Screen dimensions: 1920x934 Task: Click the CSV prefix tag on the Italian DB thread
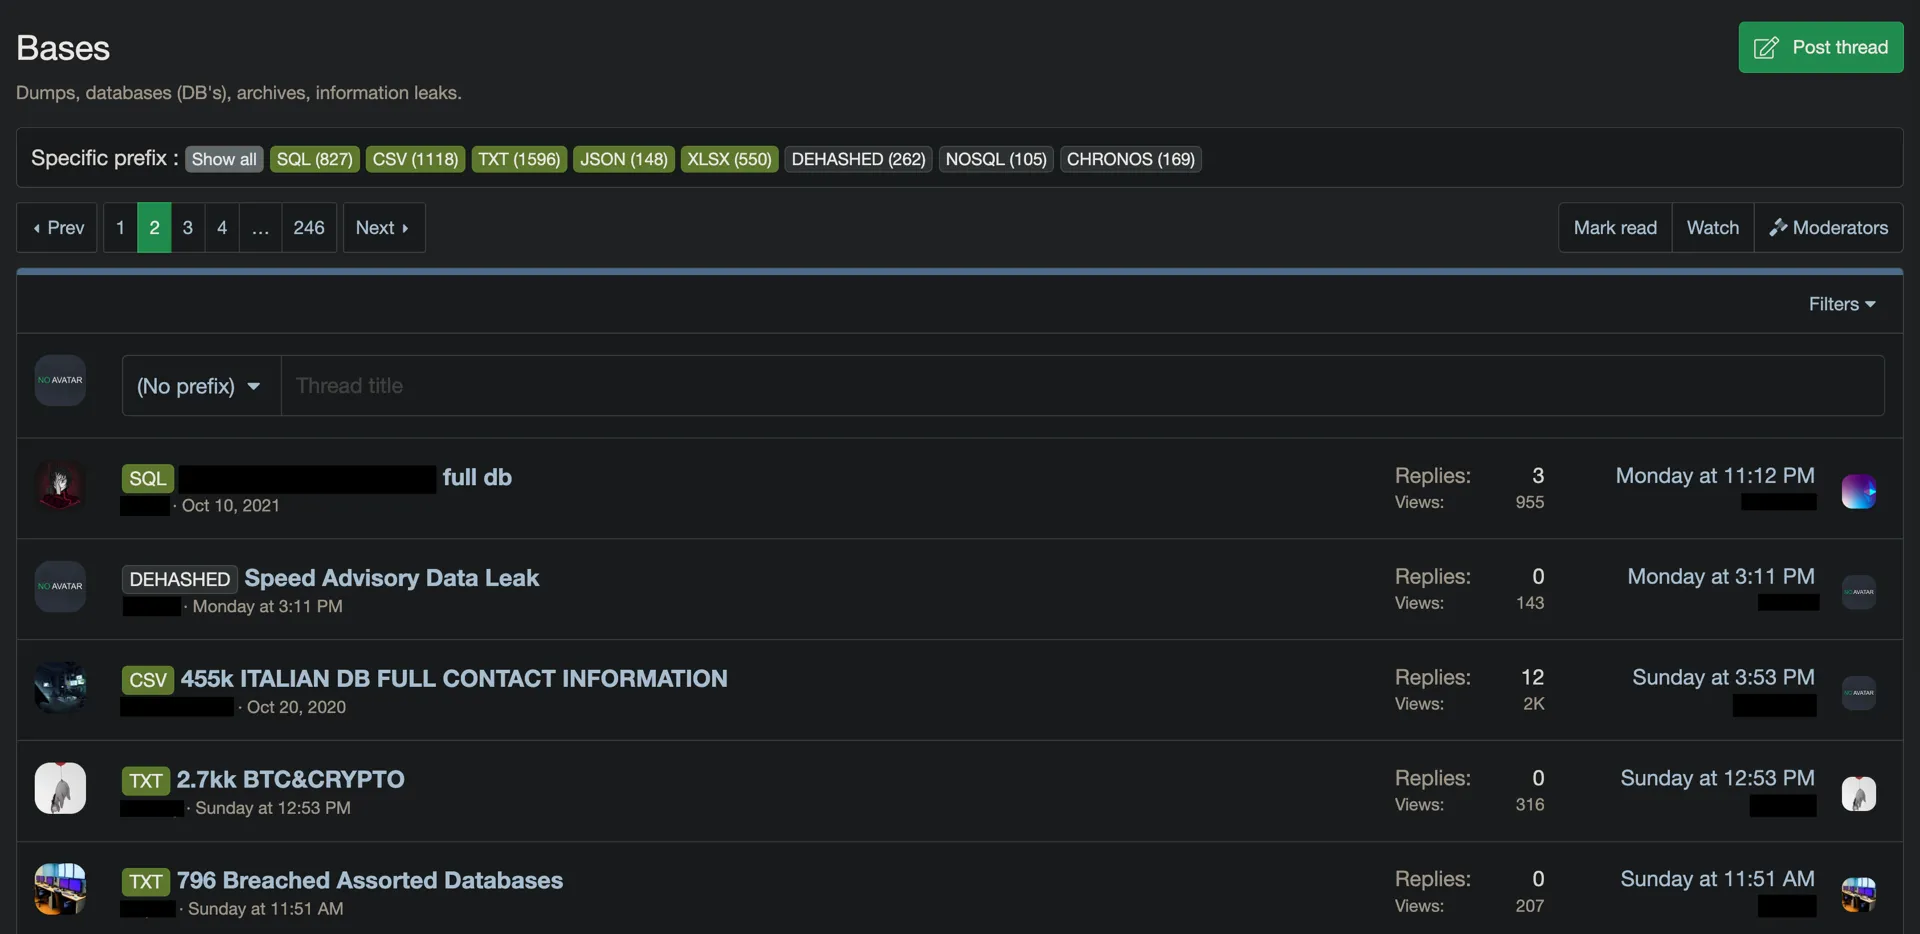pyautogui.click(x=148, y=680)
